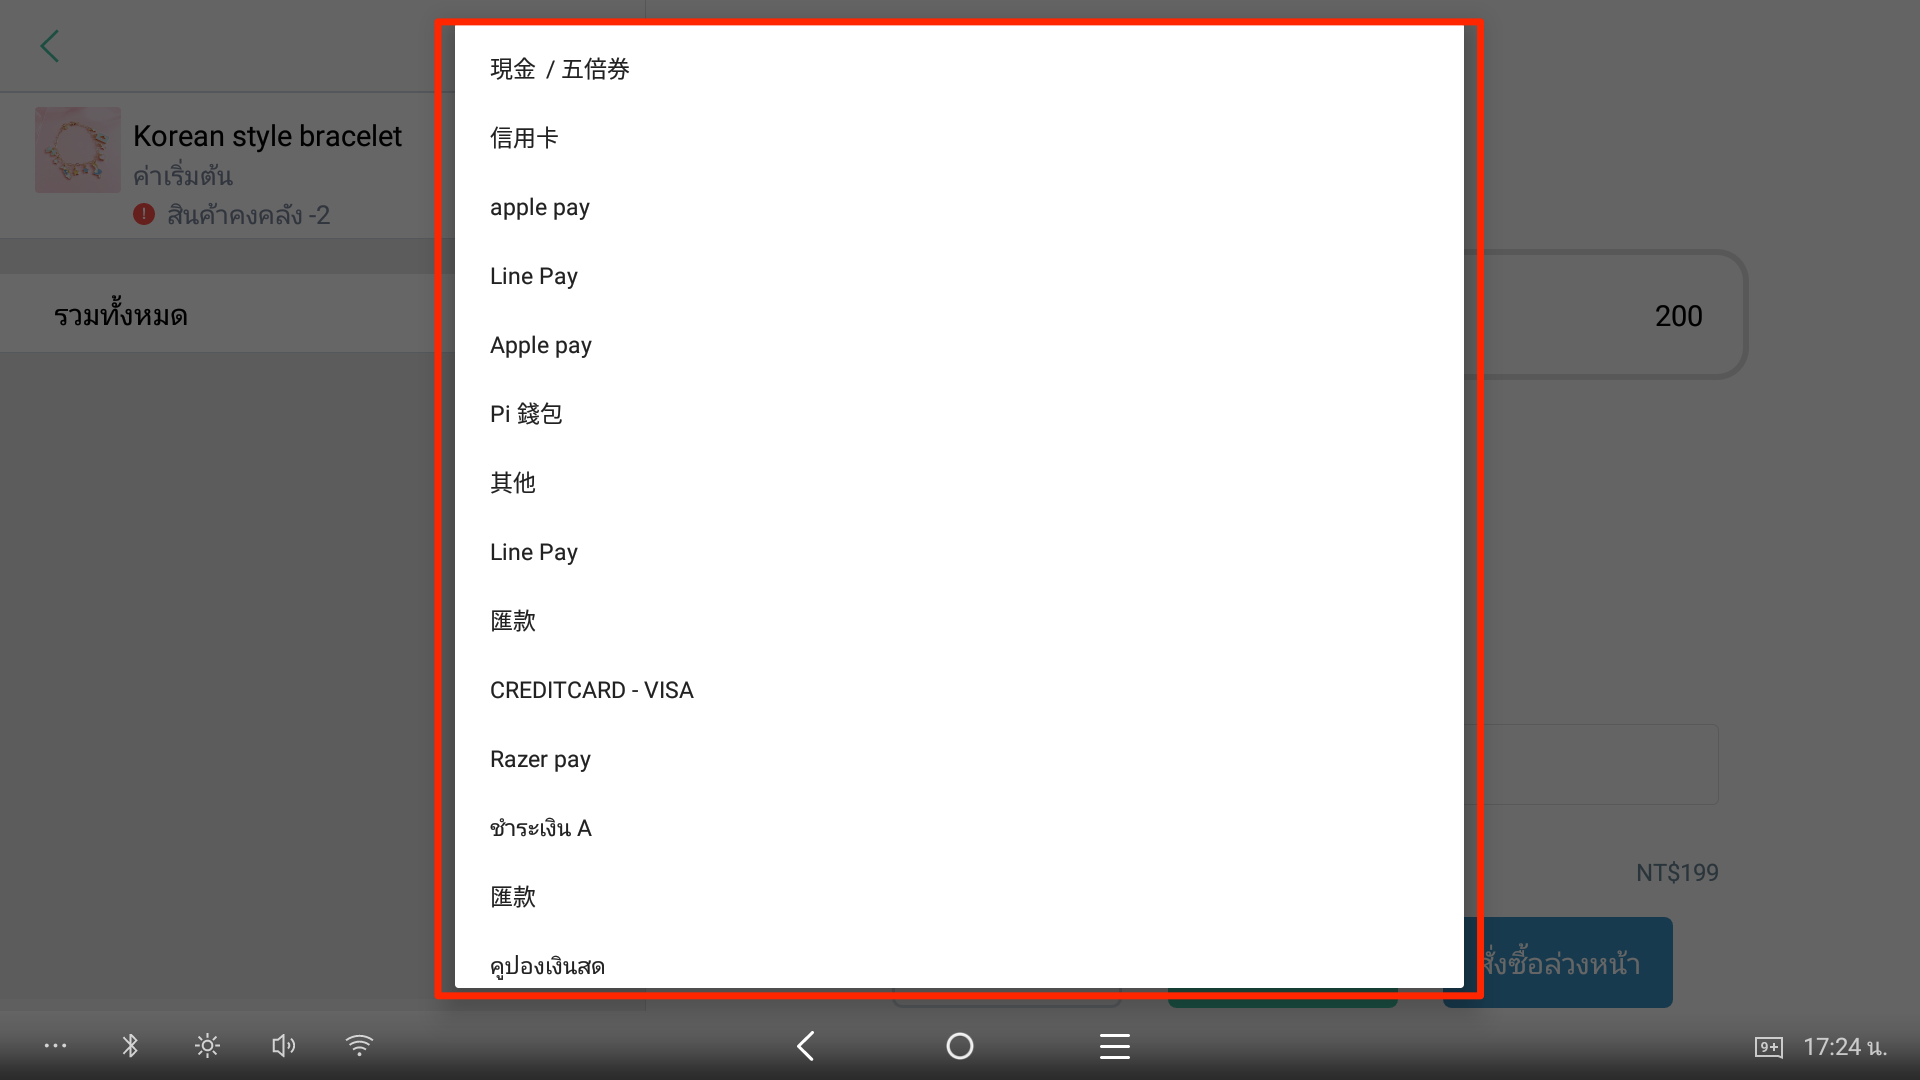
Task: Tap the Android home circle button
Action: click(x=960, y=1046)
